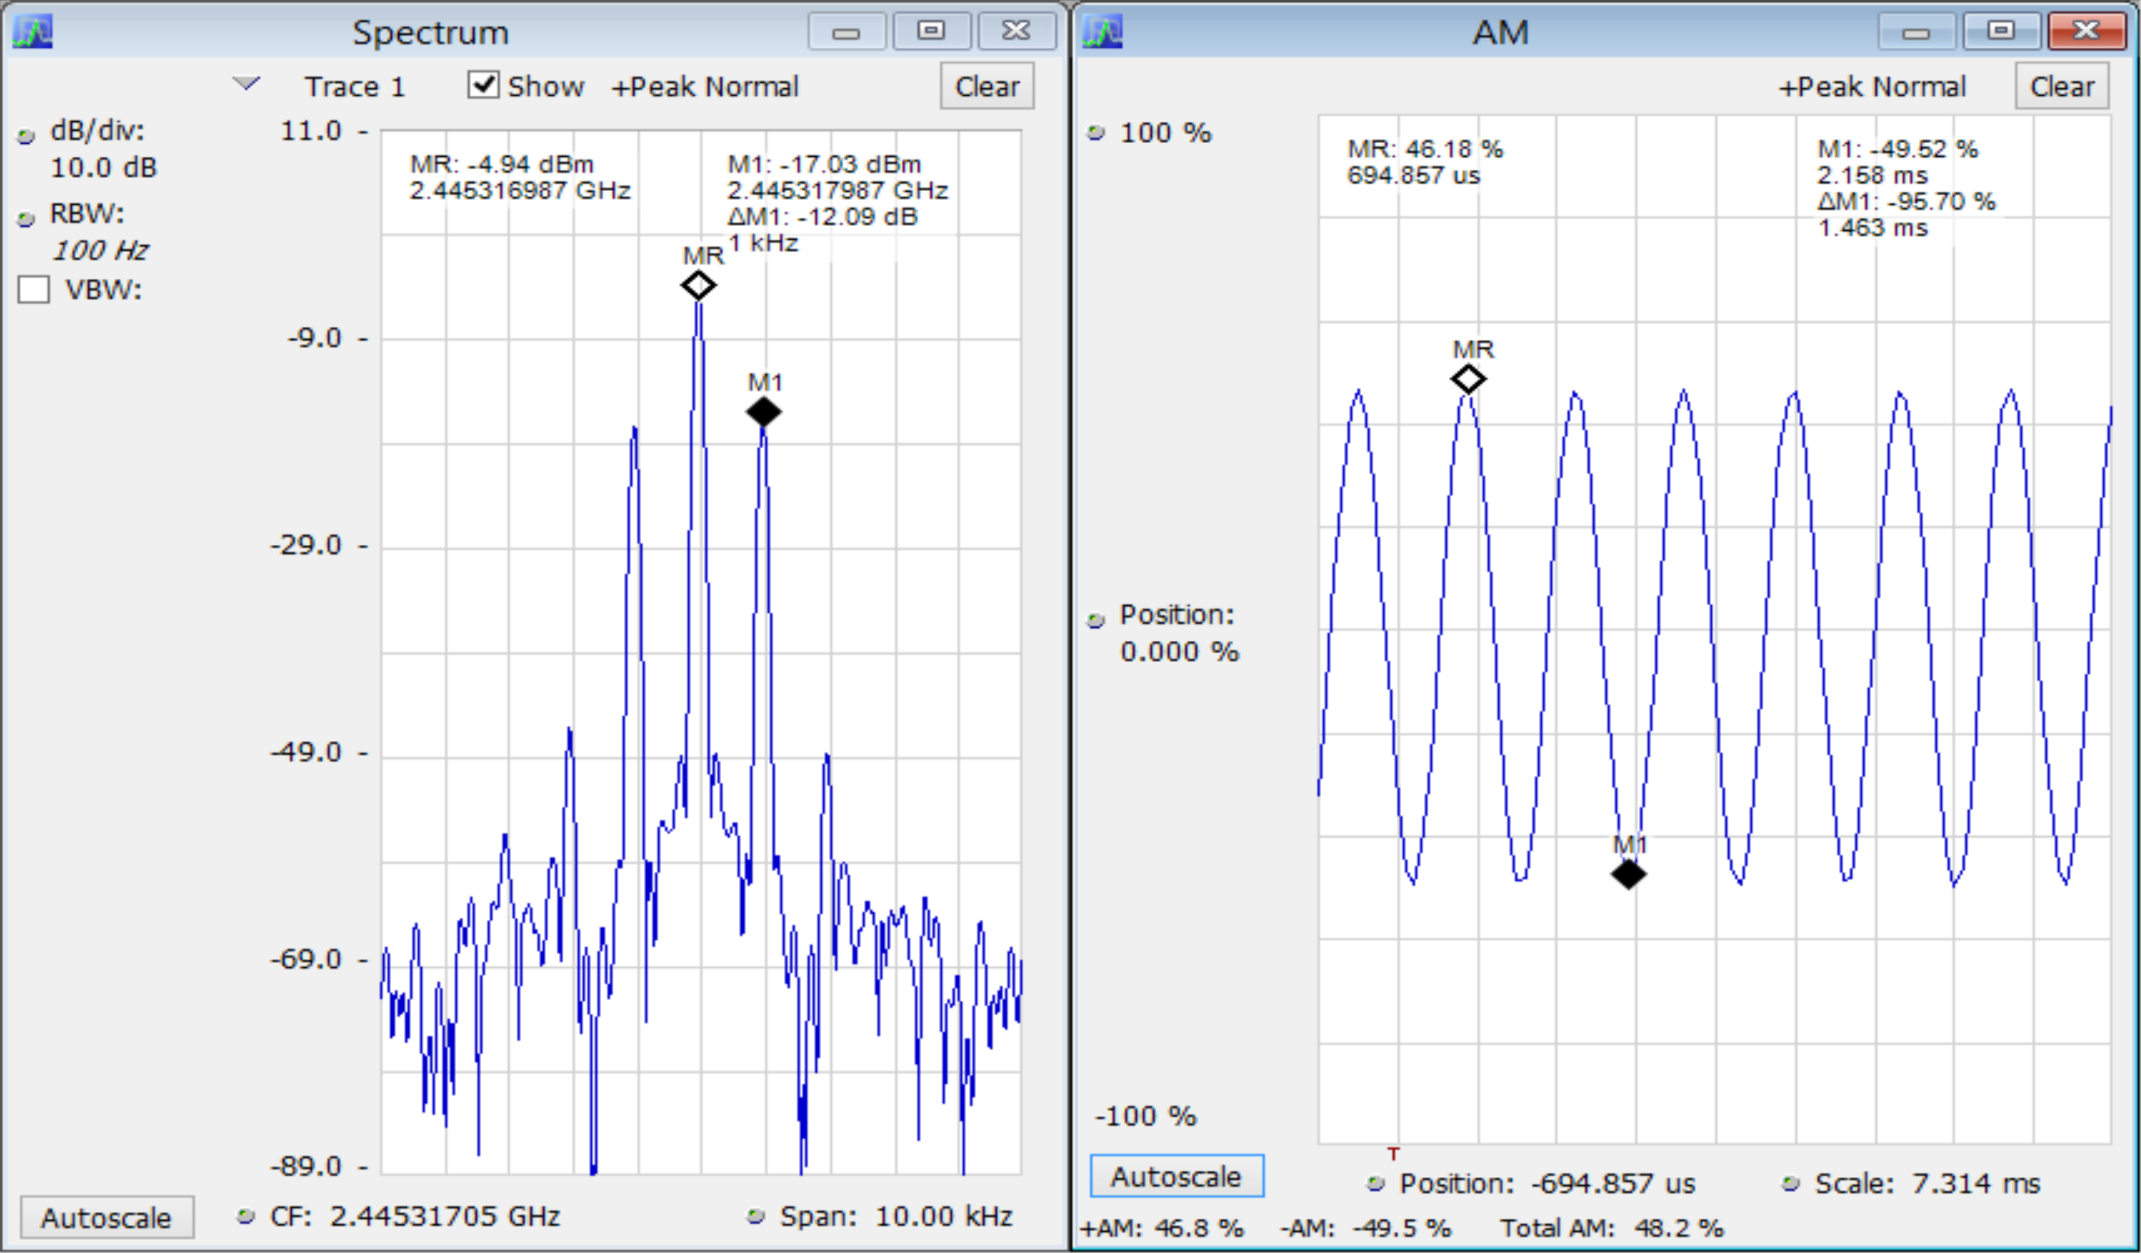Click the Span 10.00 kHz value field

pyautogui.click(x=943, y=1216)
